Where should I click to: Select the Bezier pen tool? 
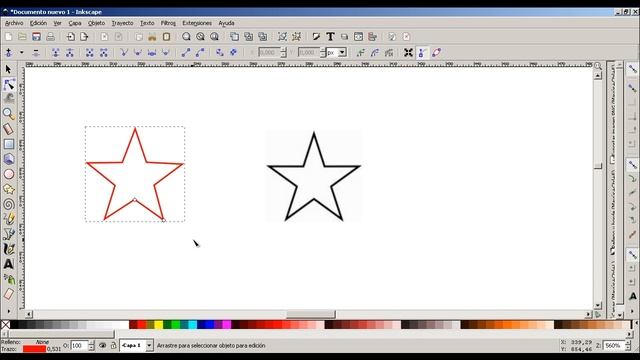coord(9,234)
